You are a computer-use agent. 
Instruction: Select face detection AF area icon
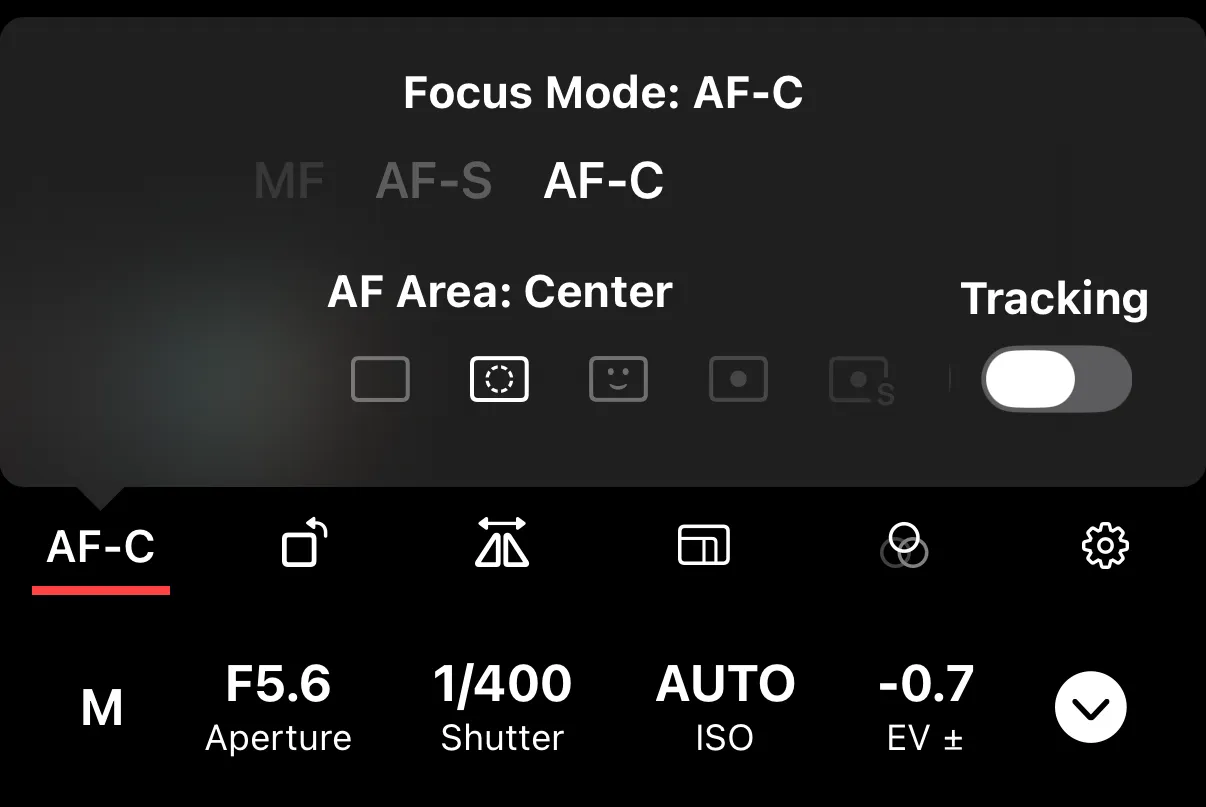tap(618, 379)
